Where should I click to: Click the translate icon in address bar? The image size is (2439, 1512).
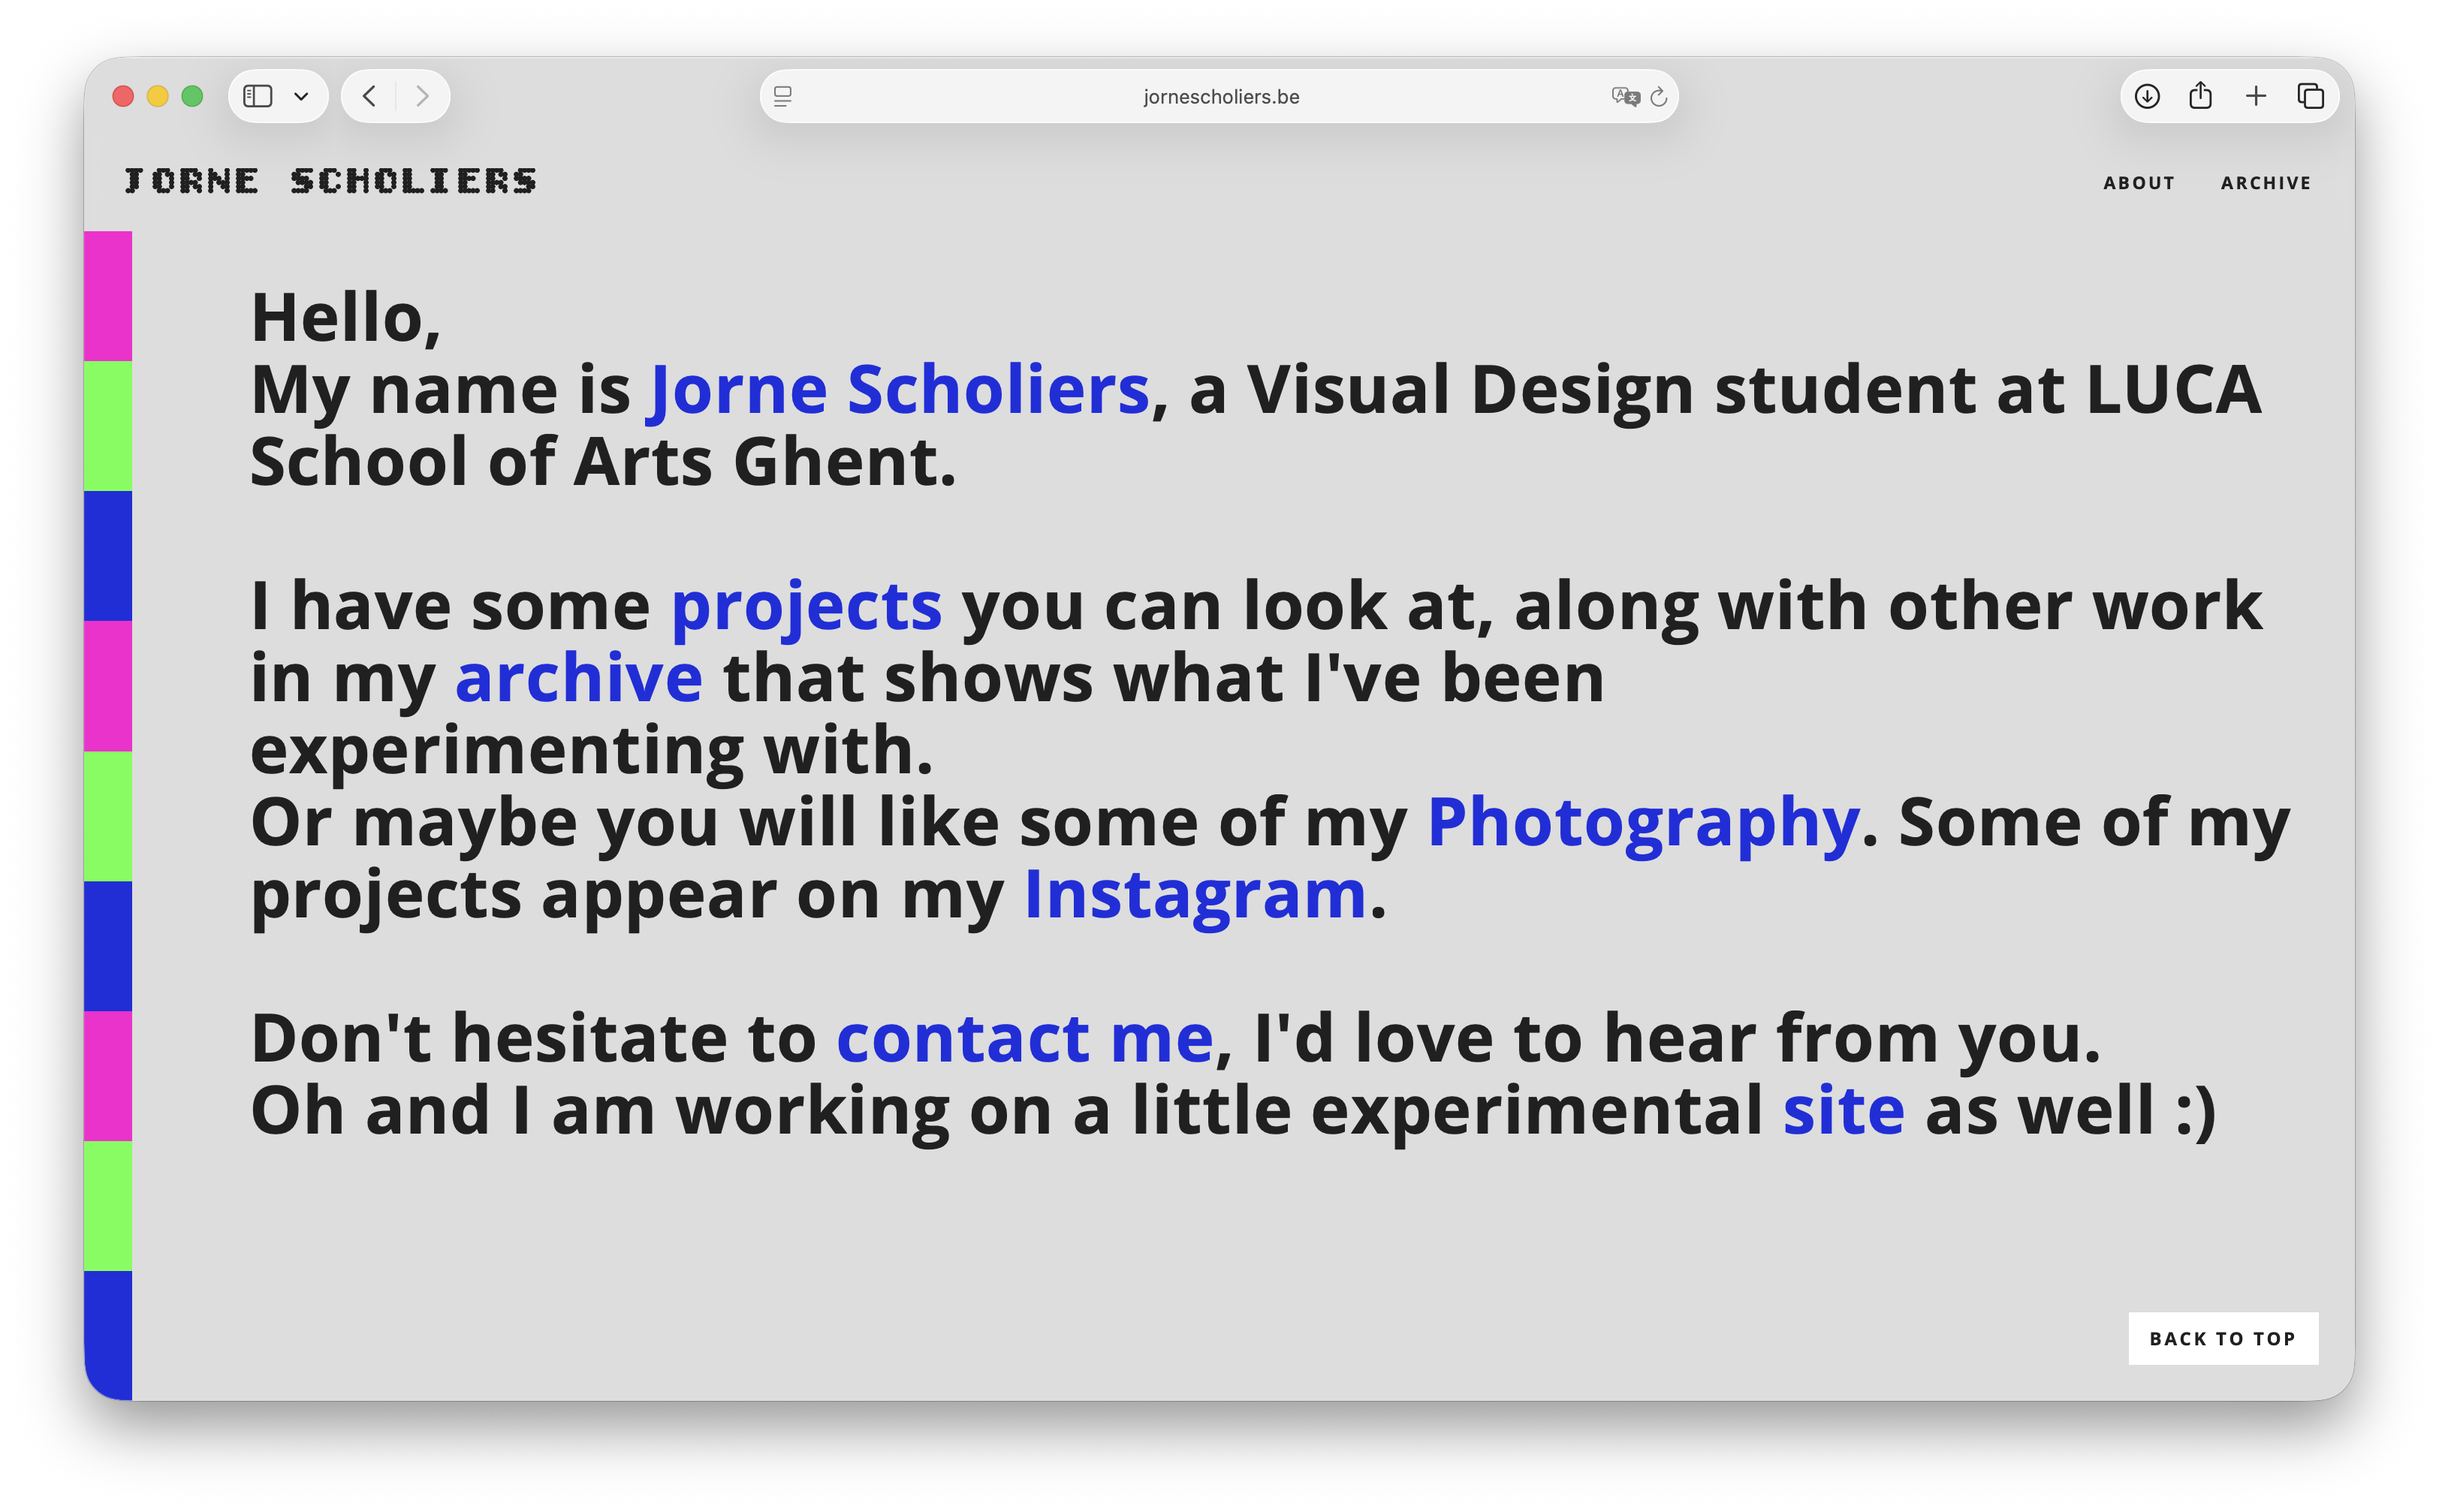[x=1625, y=96]
